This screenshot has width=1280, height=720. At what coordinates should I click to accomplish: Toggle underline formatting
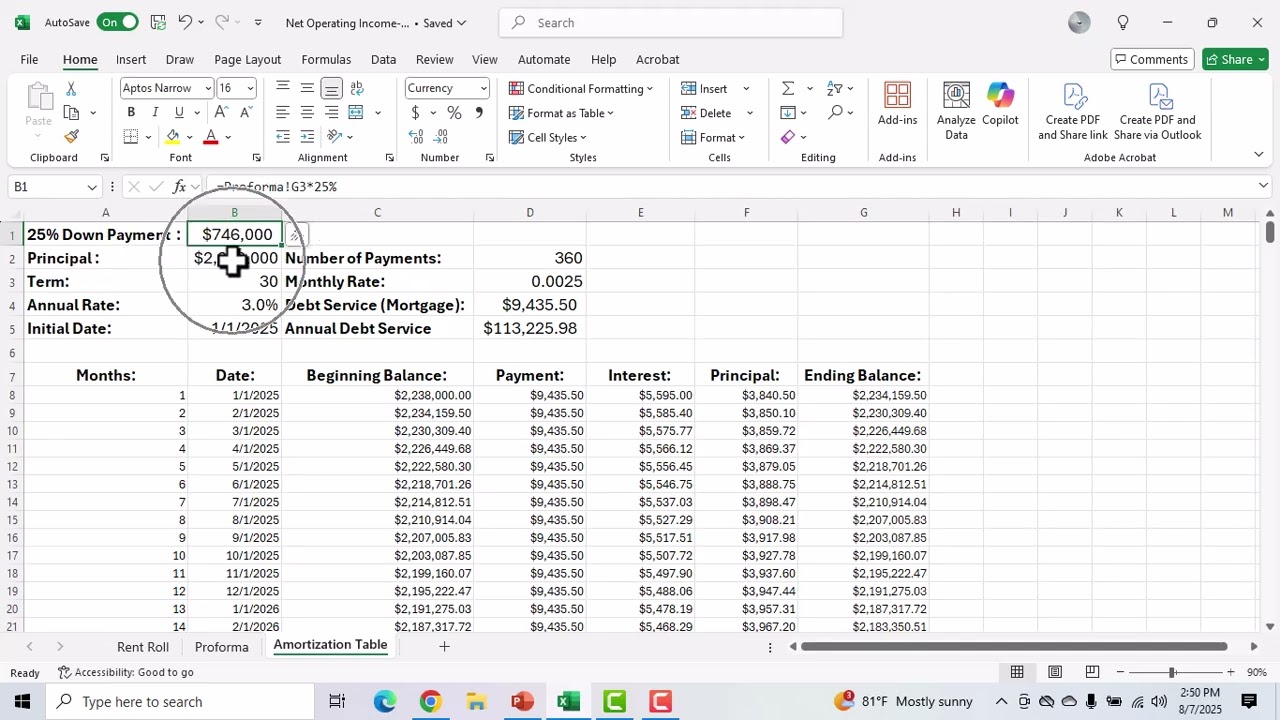pos(179,112)
